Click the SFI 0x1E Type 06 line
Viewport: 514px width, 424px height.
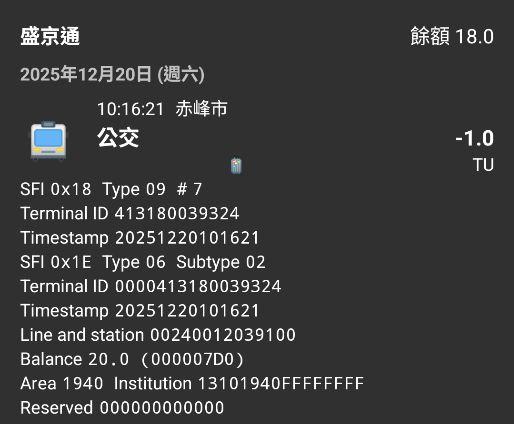pyautogui.click(x=93, y=262)
